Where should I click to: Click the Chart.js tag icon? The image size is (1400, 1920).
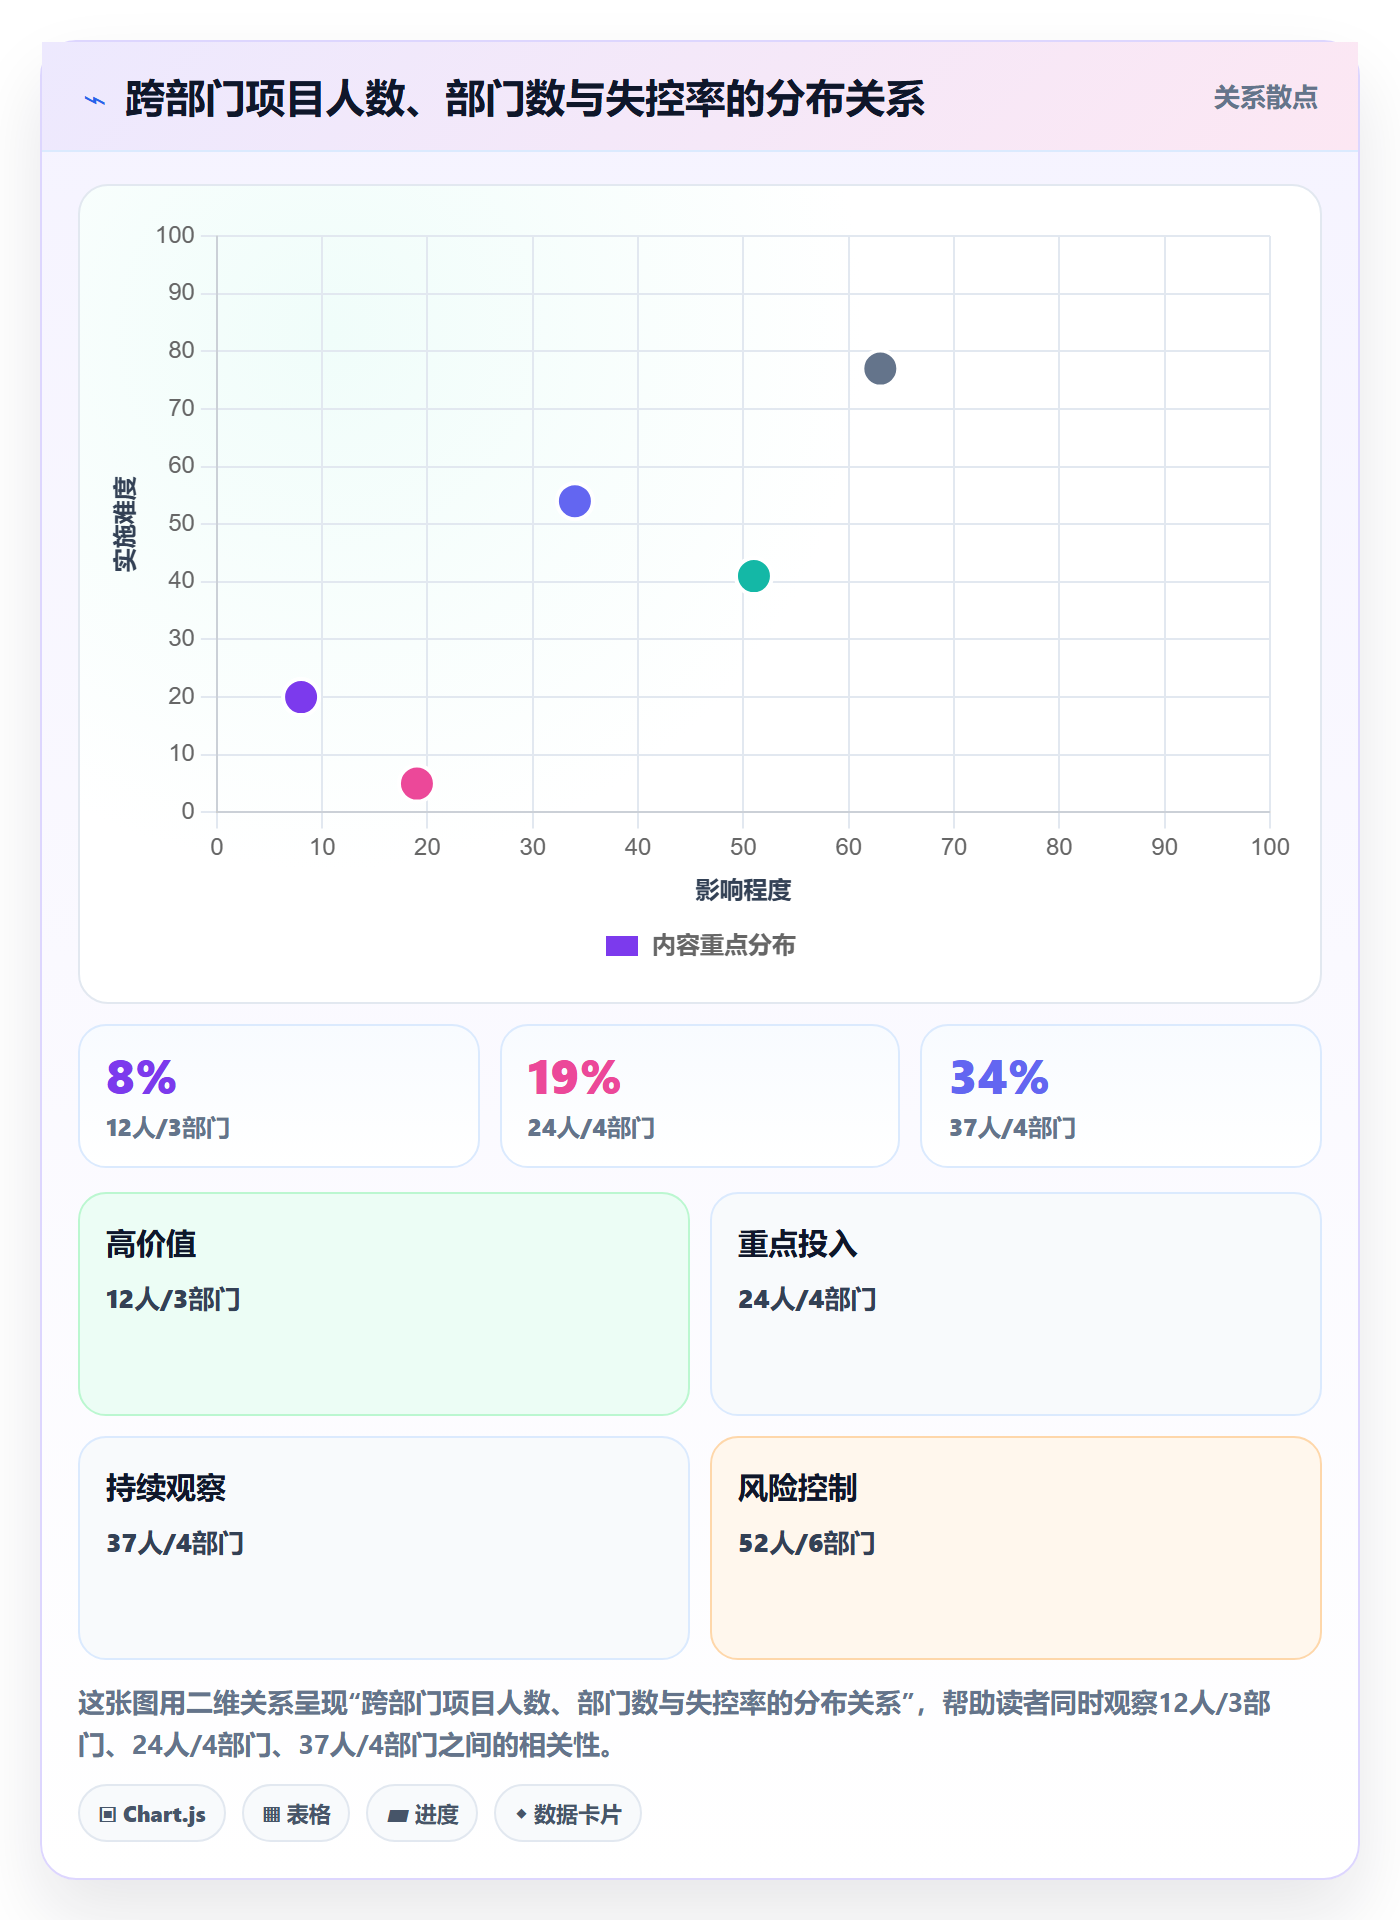(x=108, y=1815)
